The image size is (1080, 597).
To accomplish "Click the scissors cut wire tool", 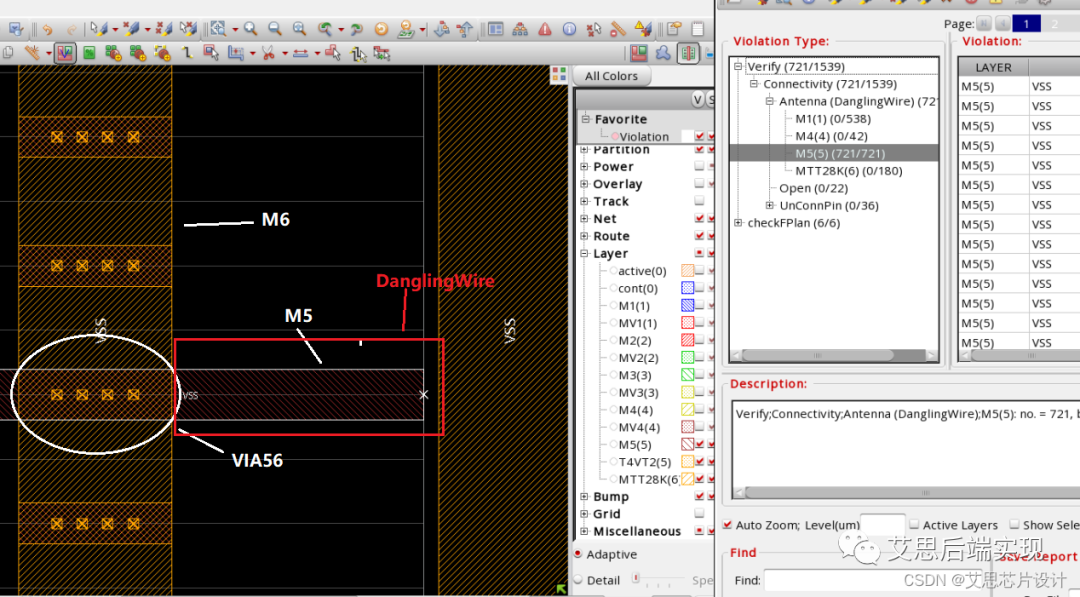I will 268,53.
